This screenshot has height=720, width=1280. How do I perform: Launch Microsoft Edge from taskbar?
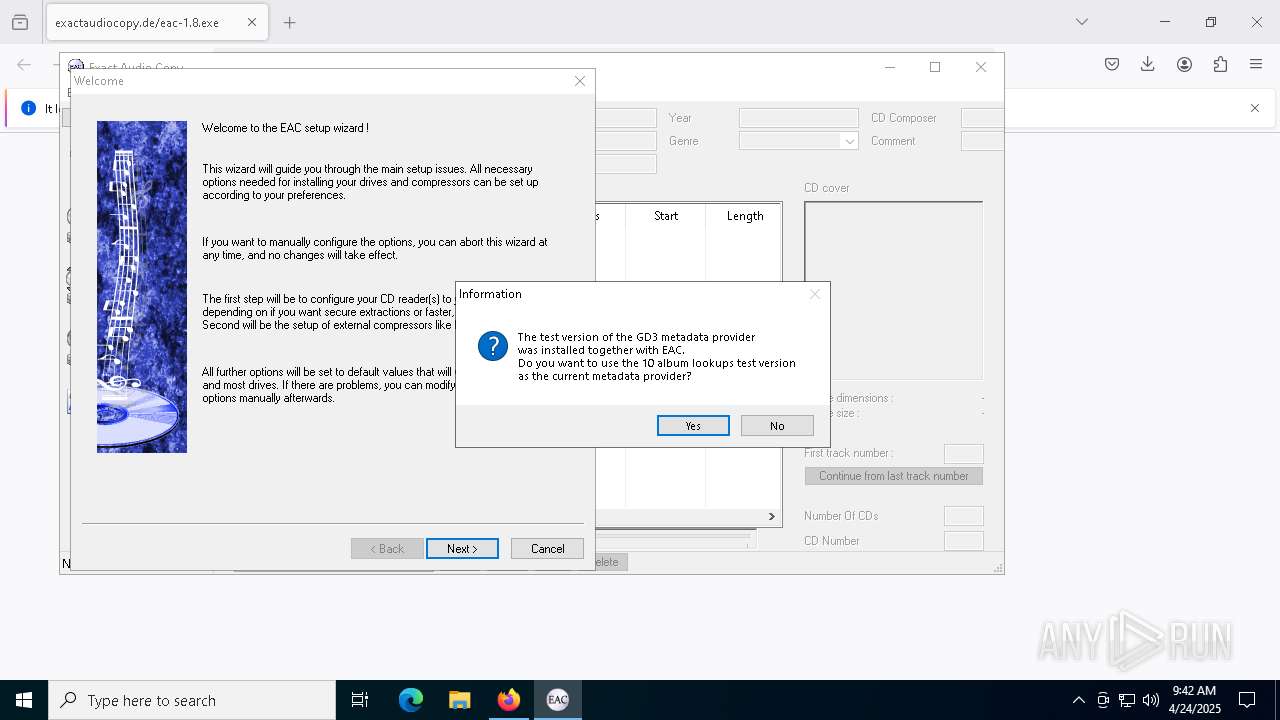[411, 700]
